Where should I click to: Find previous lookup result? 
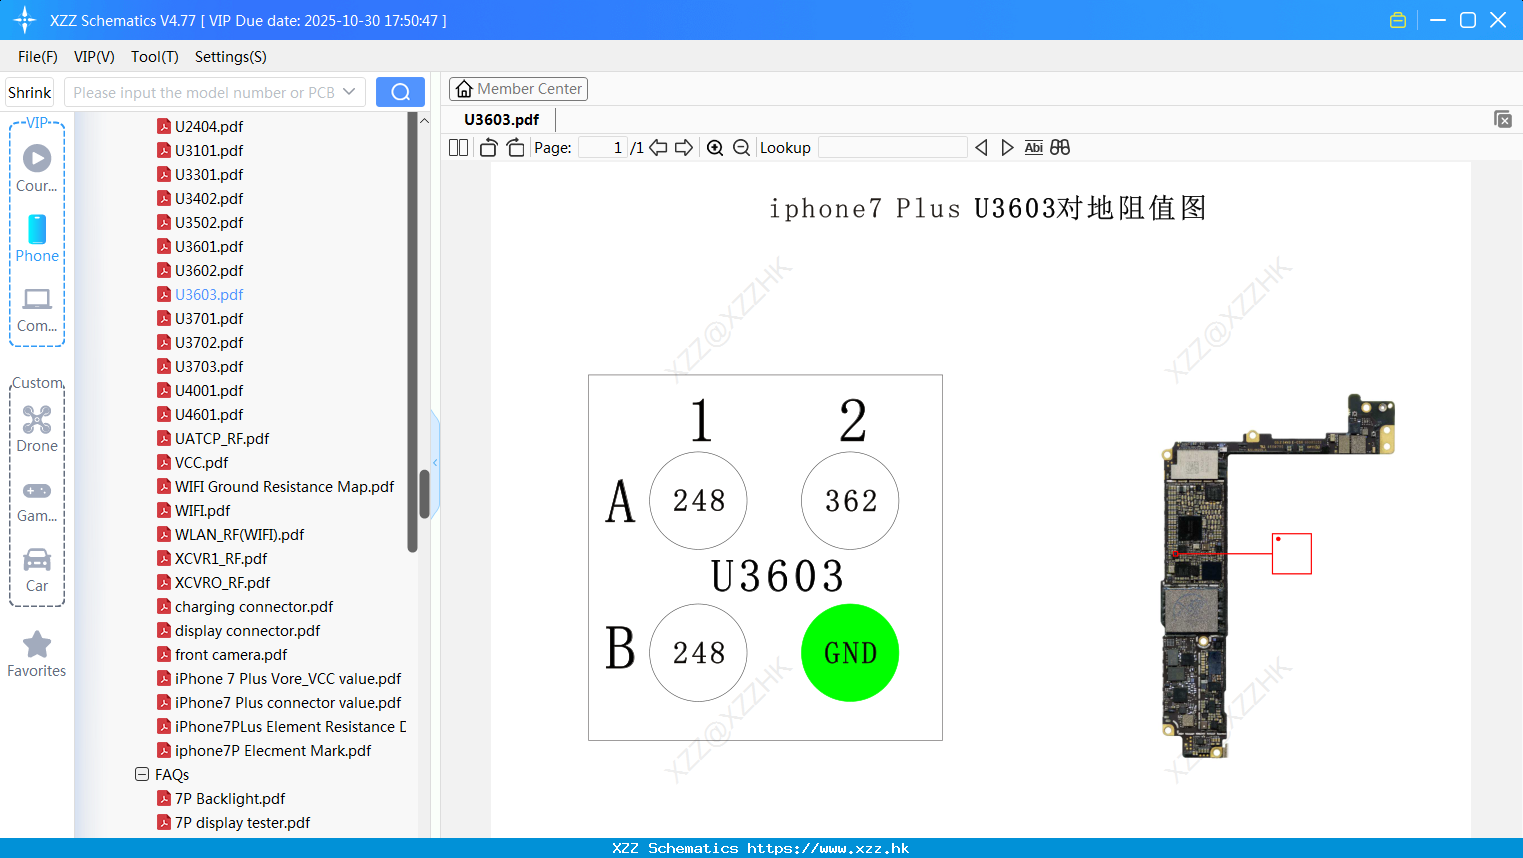click(981, 147)
